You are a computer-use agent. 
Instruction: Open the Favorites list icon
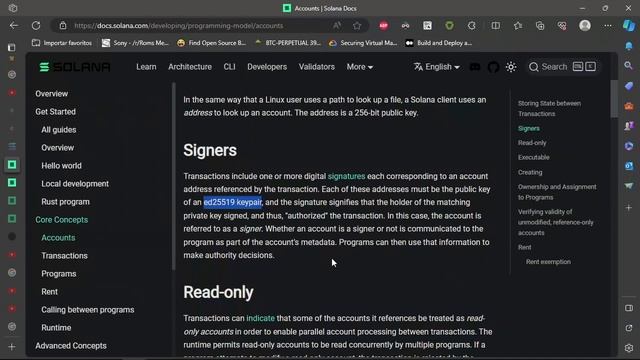point(518,26)
